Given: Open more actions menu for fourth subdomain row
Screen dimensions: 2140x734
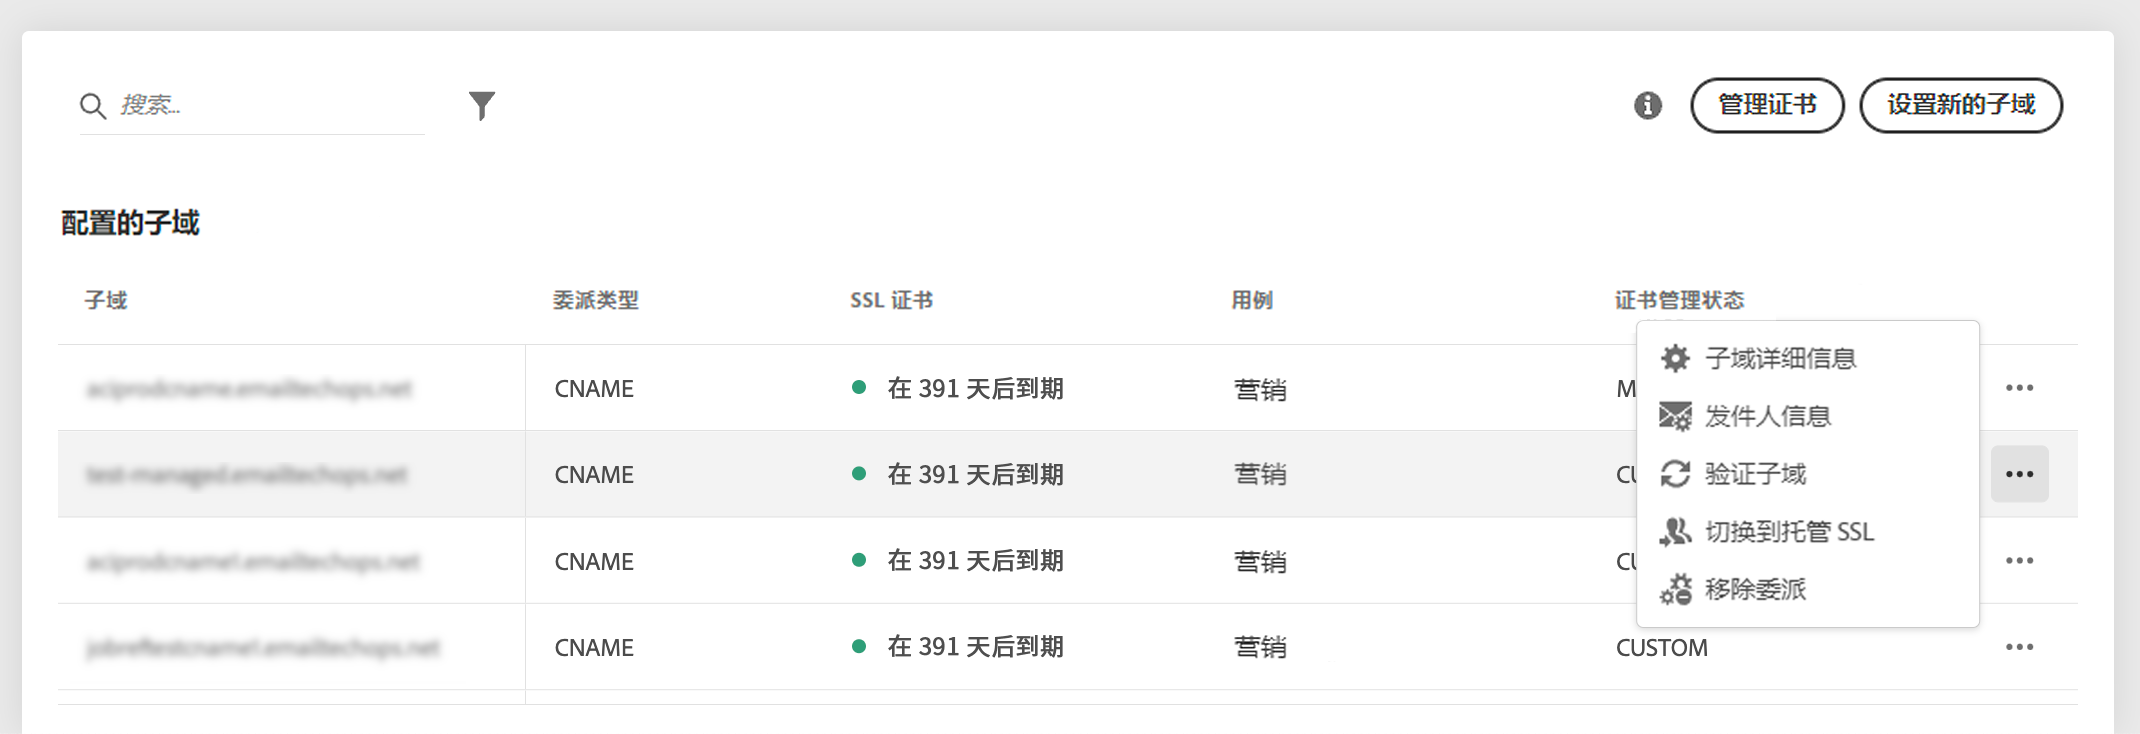Looking at the screenshot, I should pyautogui.click(x=2019, y=647).
